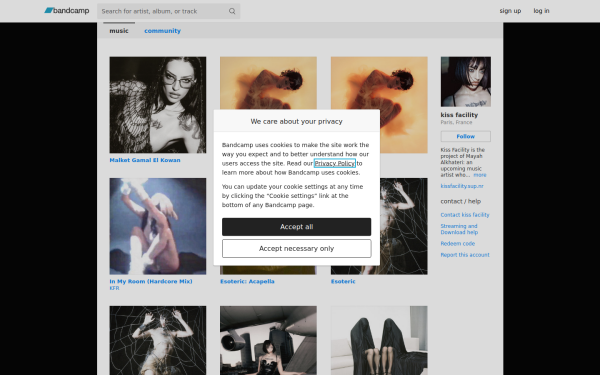
Task: Click the Redeem code link
Action: [458, 243]
